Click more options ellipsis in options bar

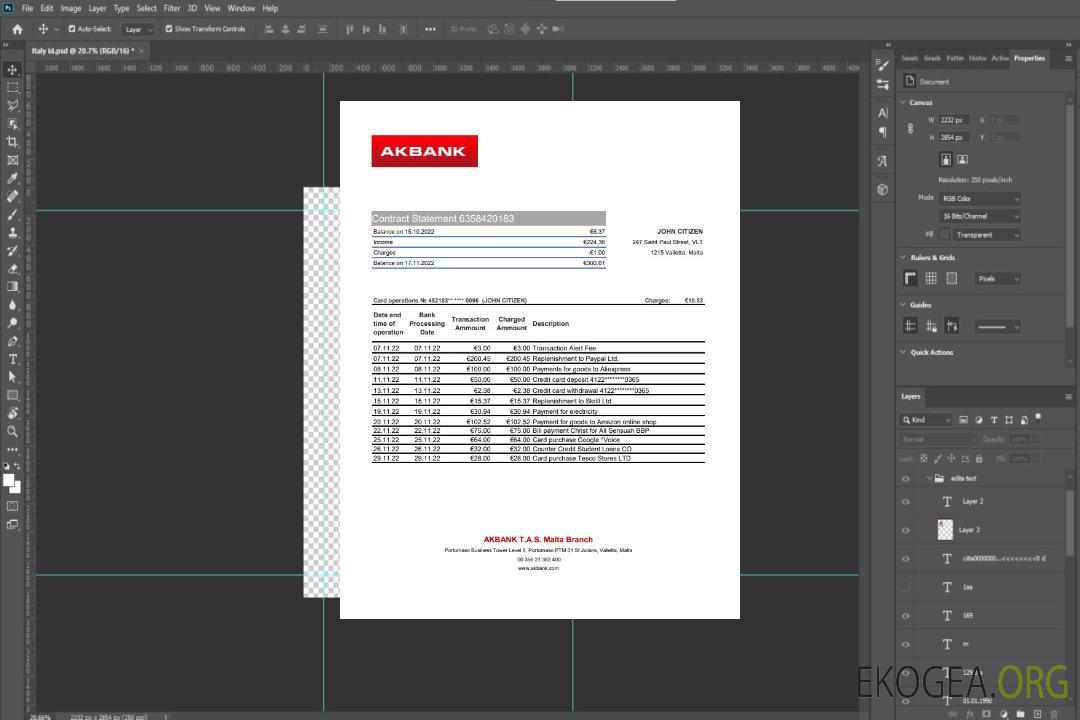point(430,29)
